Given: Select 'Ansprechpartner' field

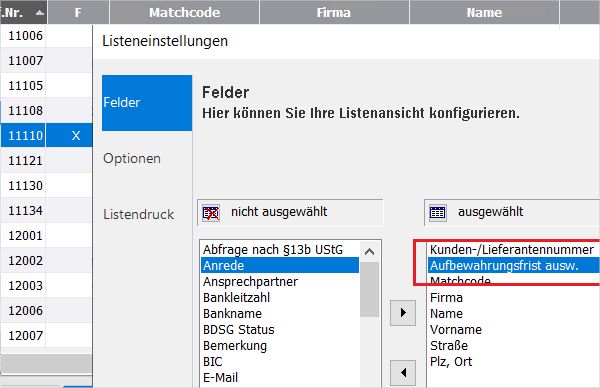Looking at the screenshot, I should [280, 281].
